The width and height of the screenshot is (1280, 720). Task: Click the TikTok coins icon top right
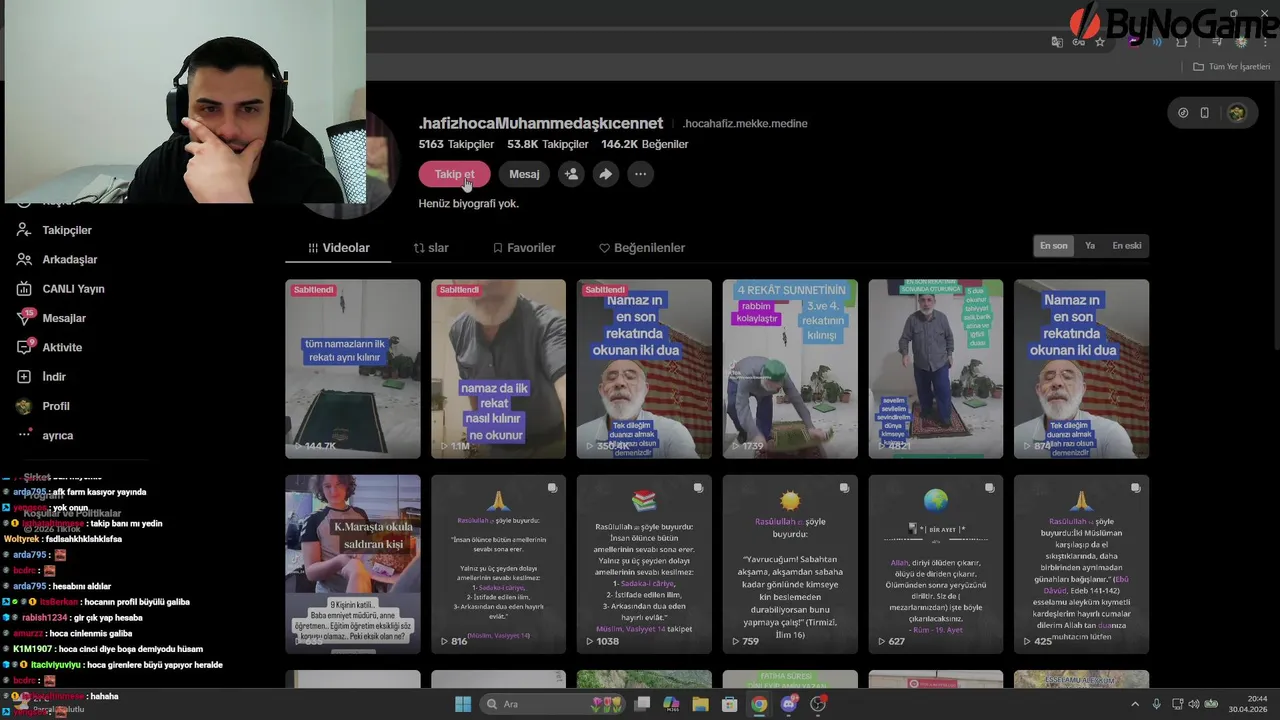coord(1183,113)
